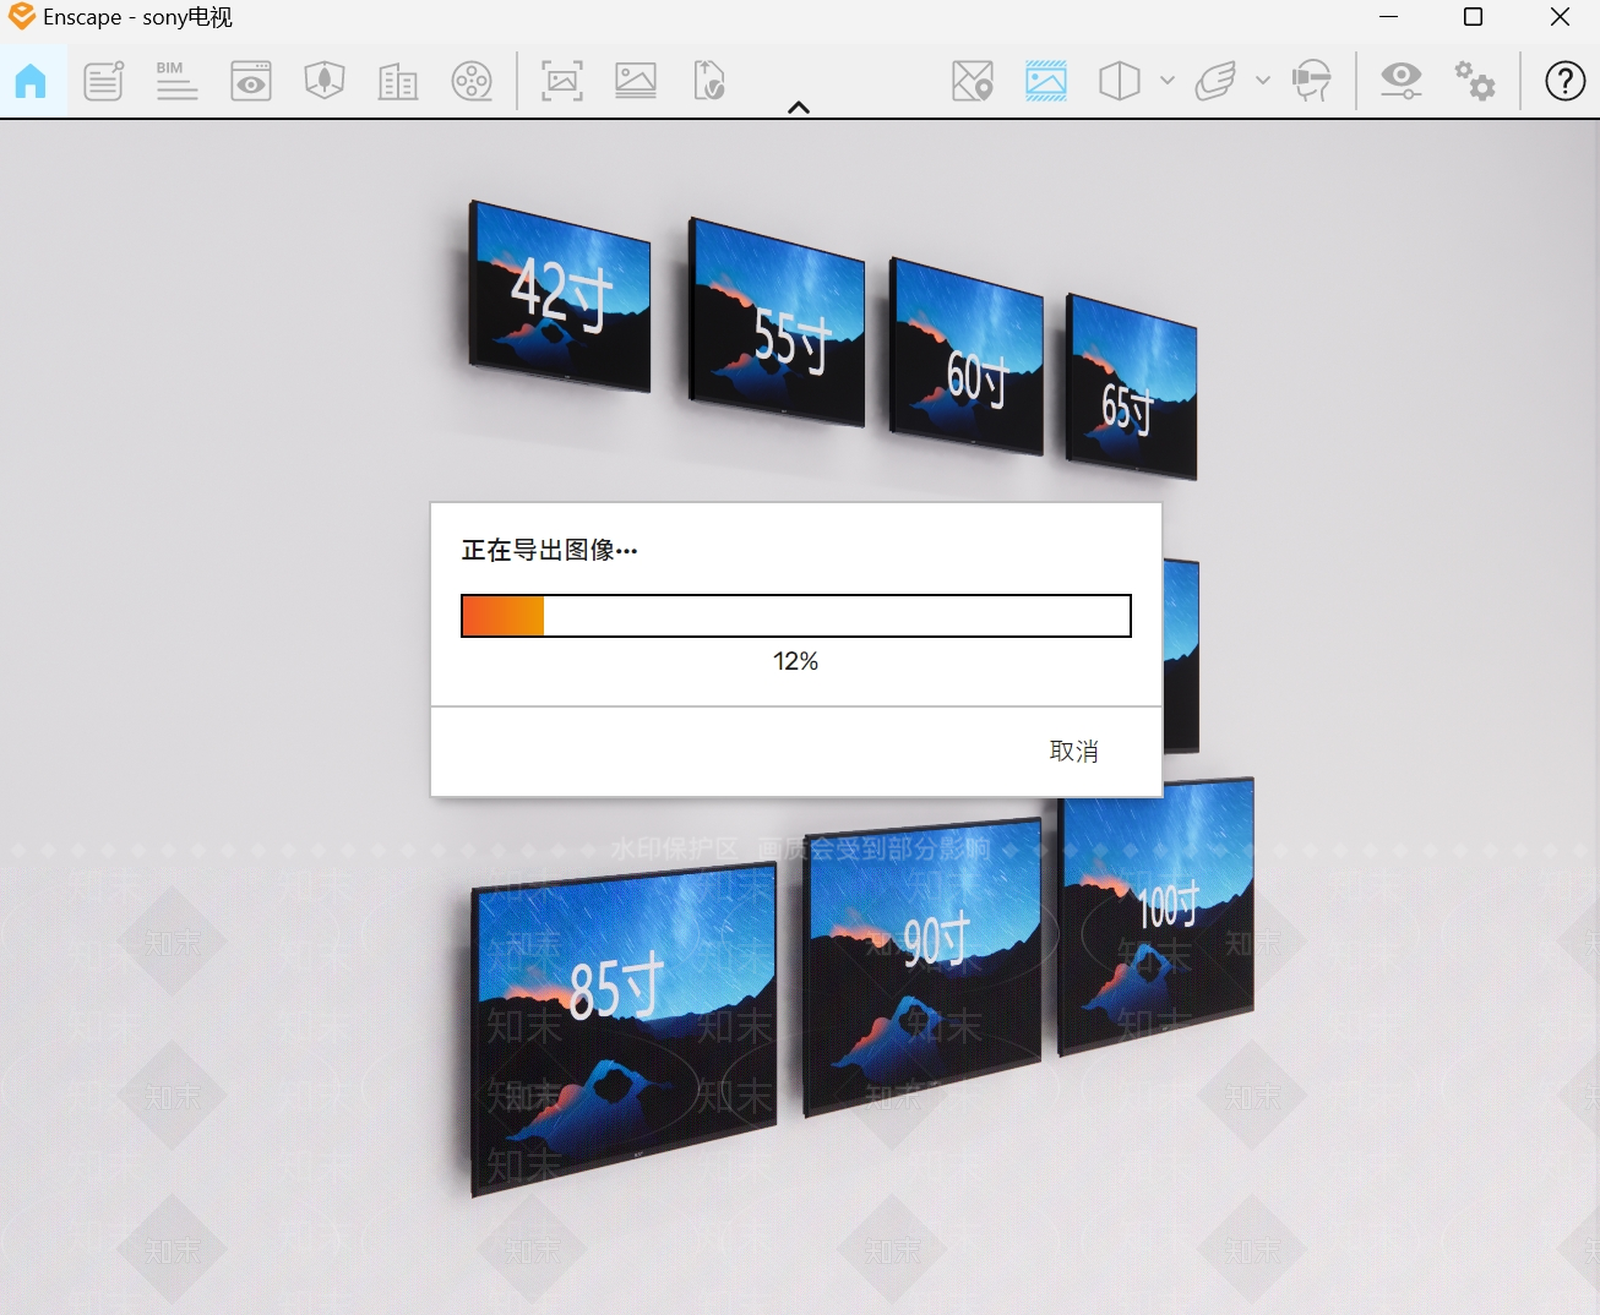Click the 正在导出图像 dialog title text

point(549,550)
